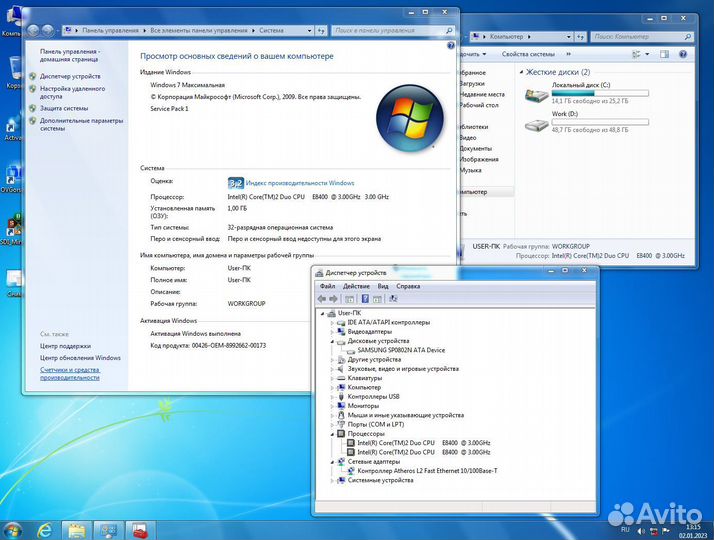
Task: Collapse the Дисковые устройства node
Action: [332, 341]
